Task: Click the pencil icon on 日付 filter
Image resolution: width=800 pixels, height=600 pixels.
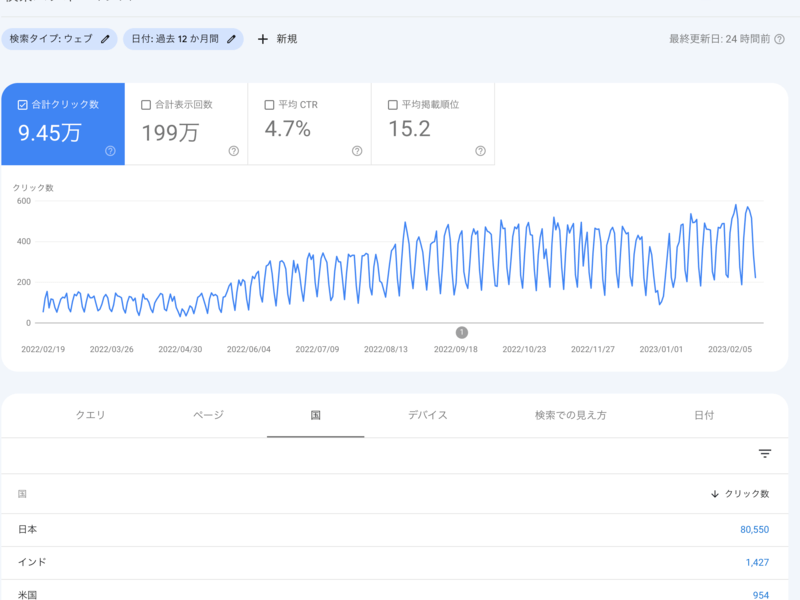Action: pos(232,39)
